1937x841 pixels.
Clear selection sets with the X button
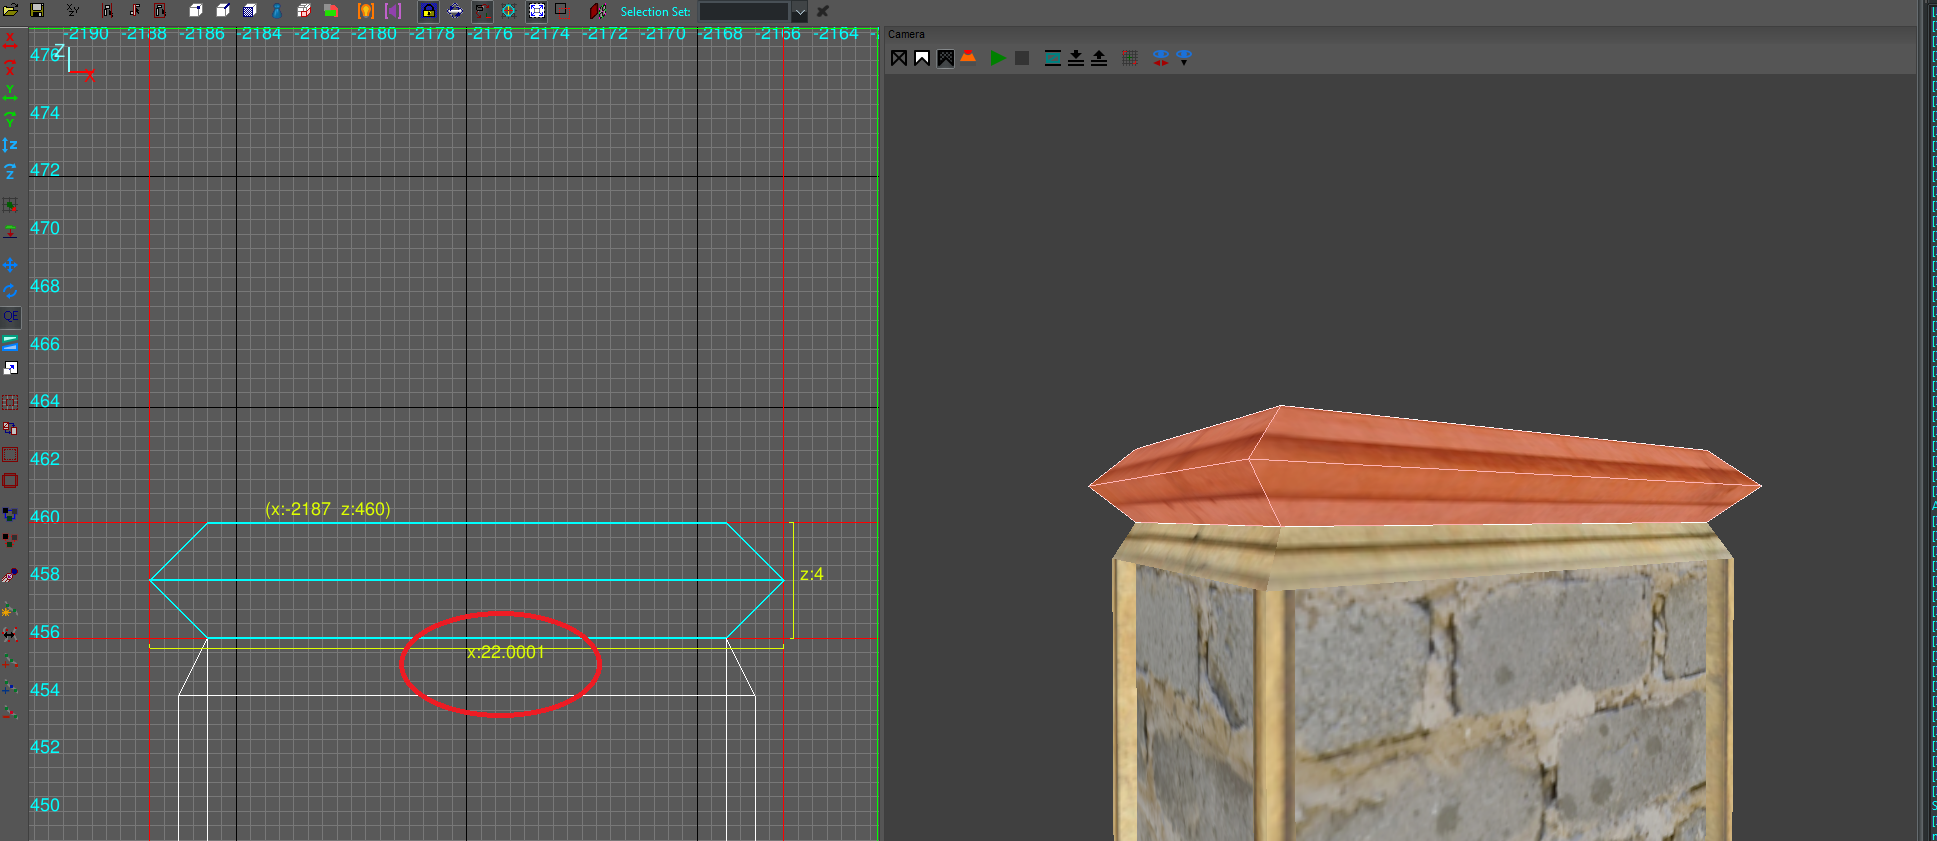(x=823, y=12)
